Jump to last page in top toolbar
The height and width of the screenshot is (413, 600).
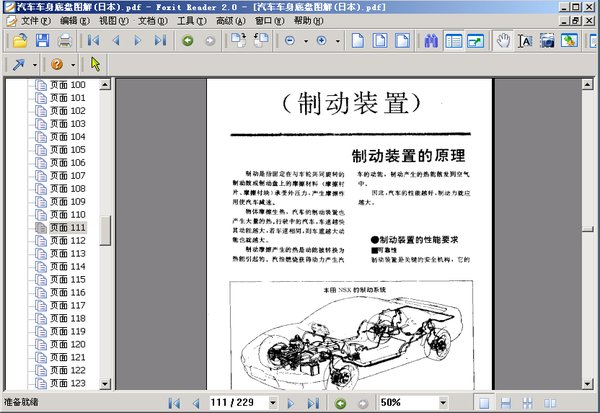[160, 41]
